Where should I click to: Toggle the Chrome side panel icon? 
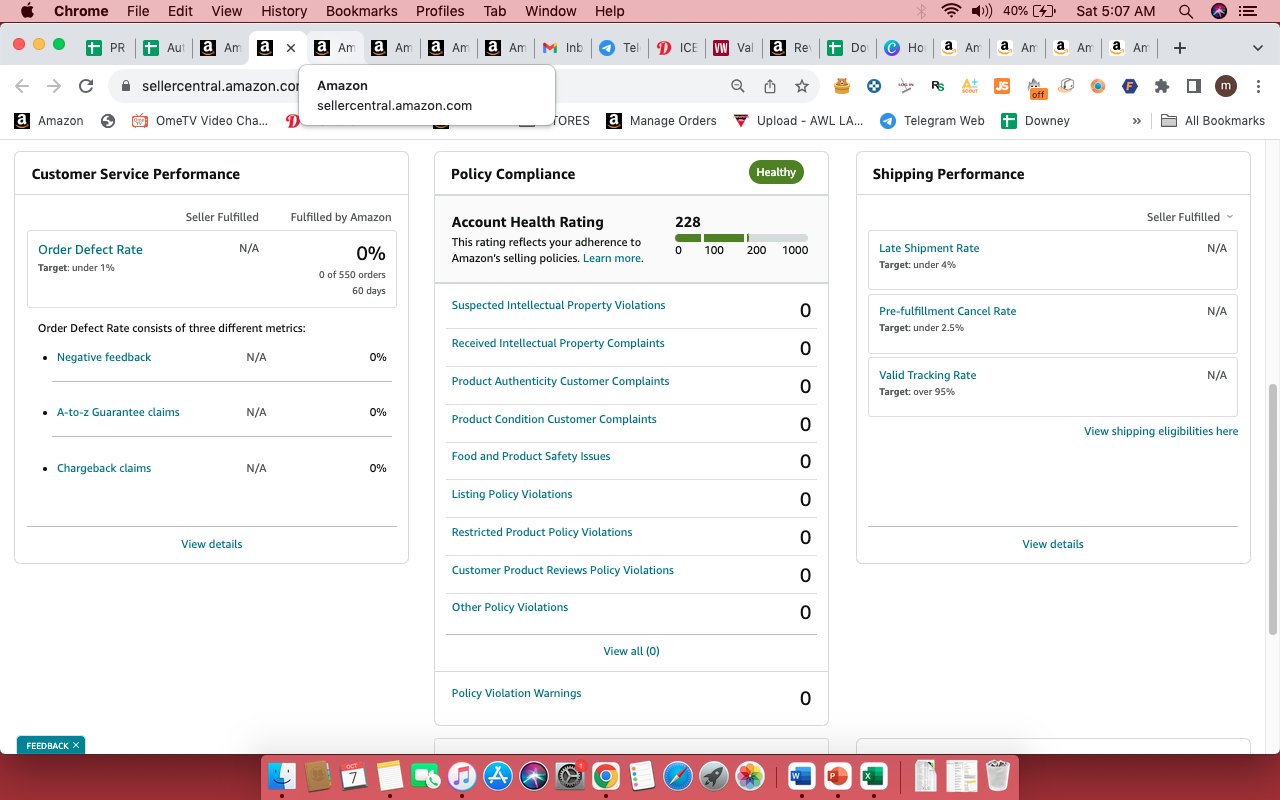pyautogui.click(x=1194, y=86)
